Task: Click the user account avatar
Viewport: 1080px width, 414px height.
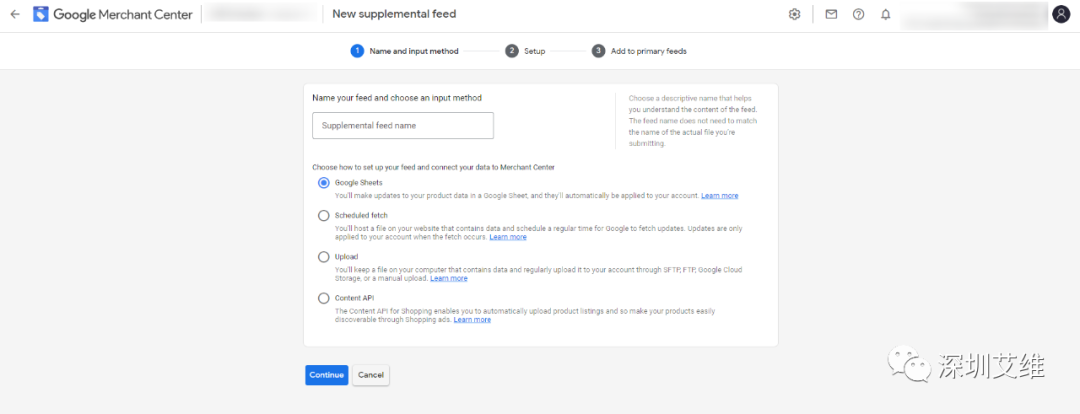Action: point(1061,14)
